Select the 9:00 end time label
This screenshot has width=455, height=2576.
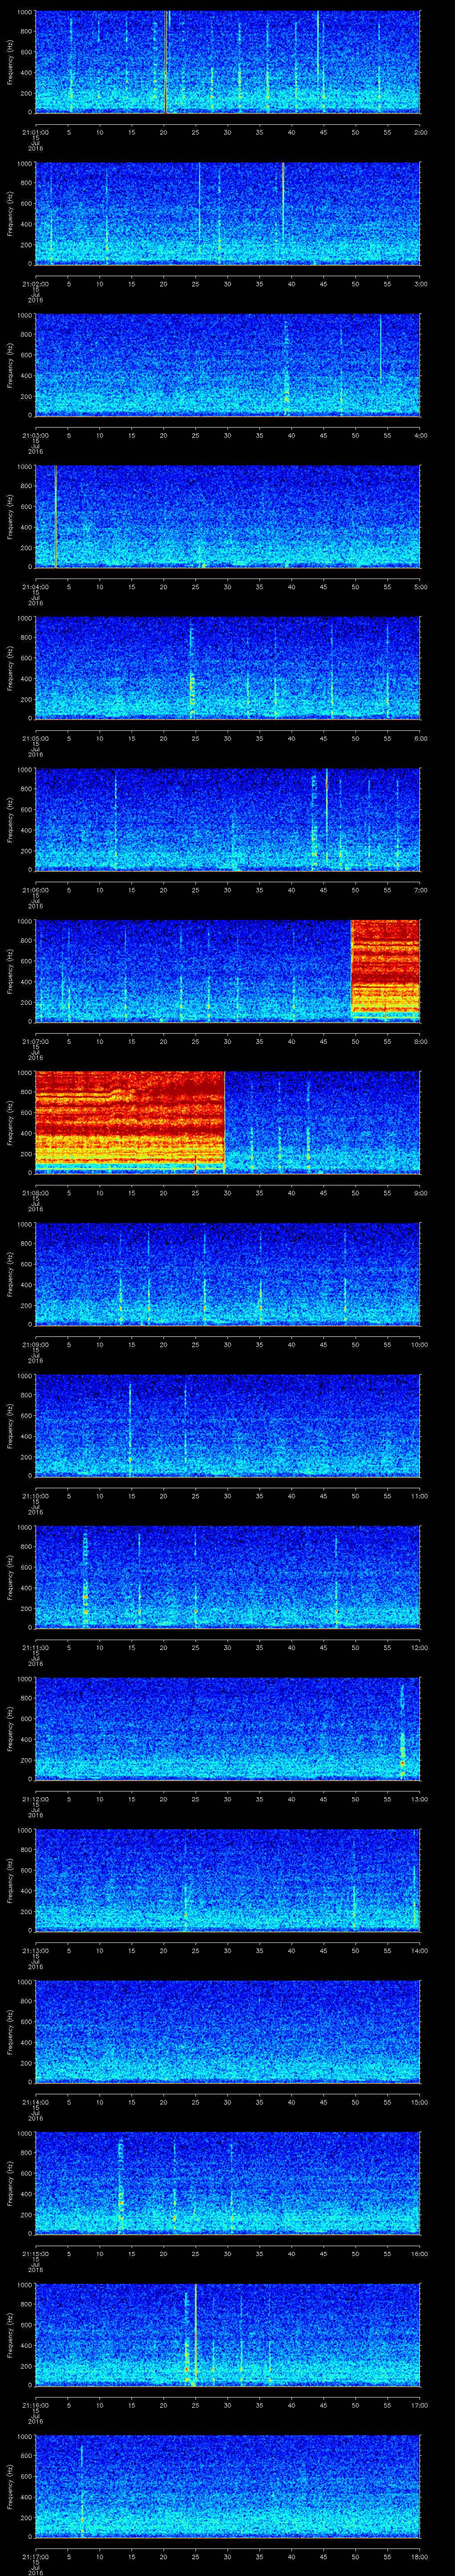[x=420, y=1193]
